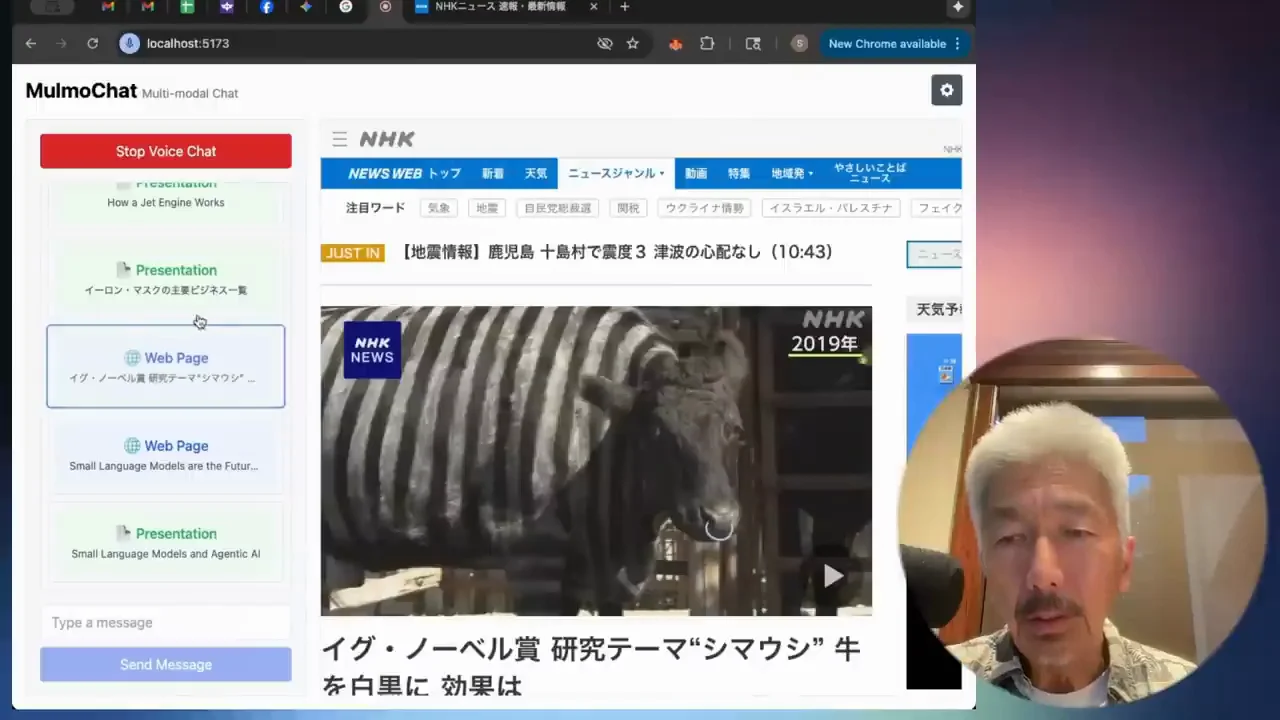Click the NHK logo

click(387, 139)
